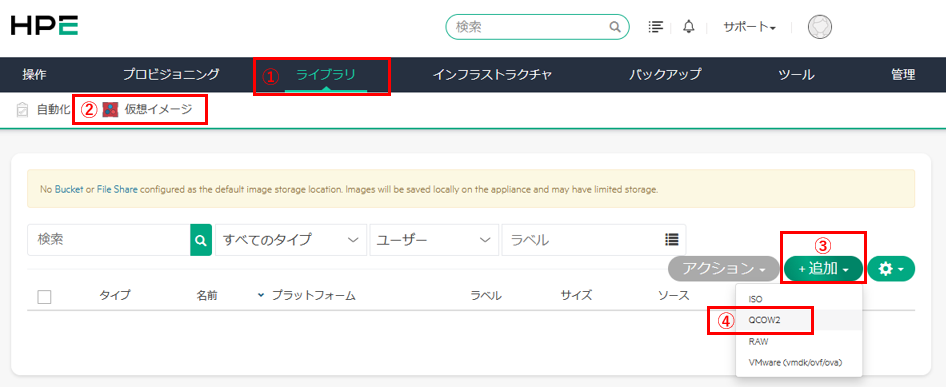Open the activity list icon in header
The height and width of the screenshot is (387, 946).
pyautogui.click(x=655, y=27)
